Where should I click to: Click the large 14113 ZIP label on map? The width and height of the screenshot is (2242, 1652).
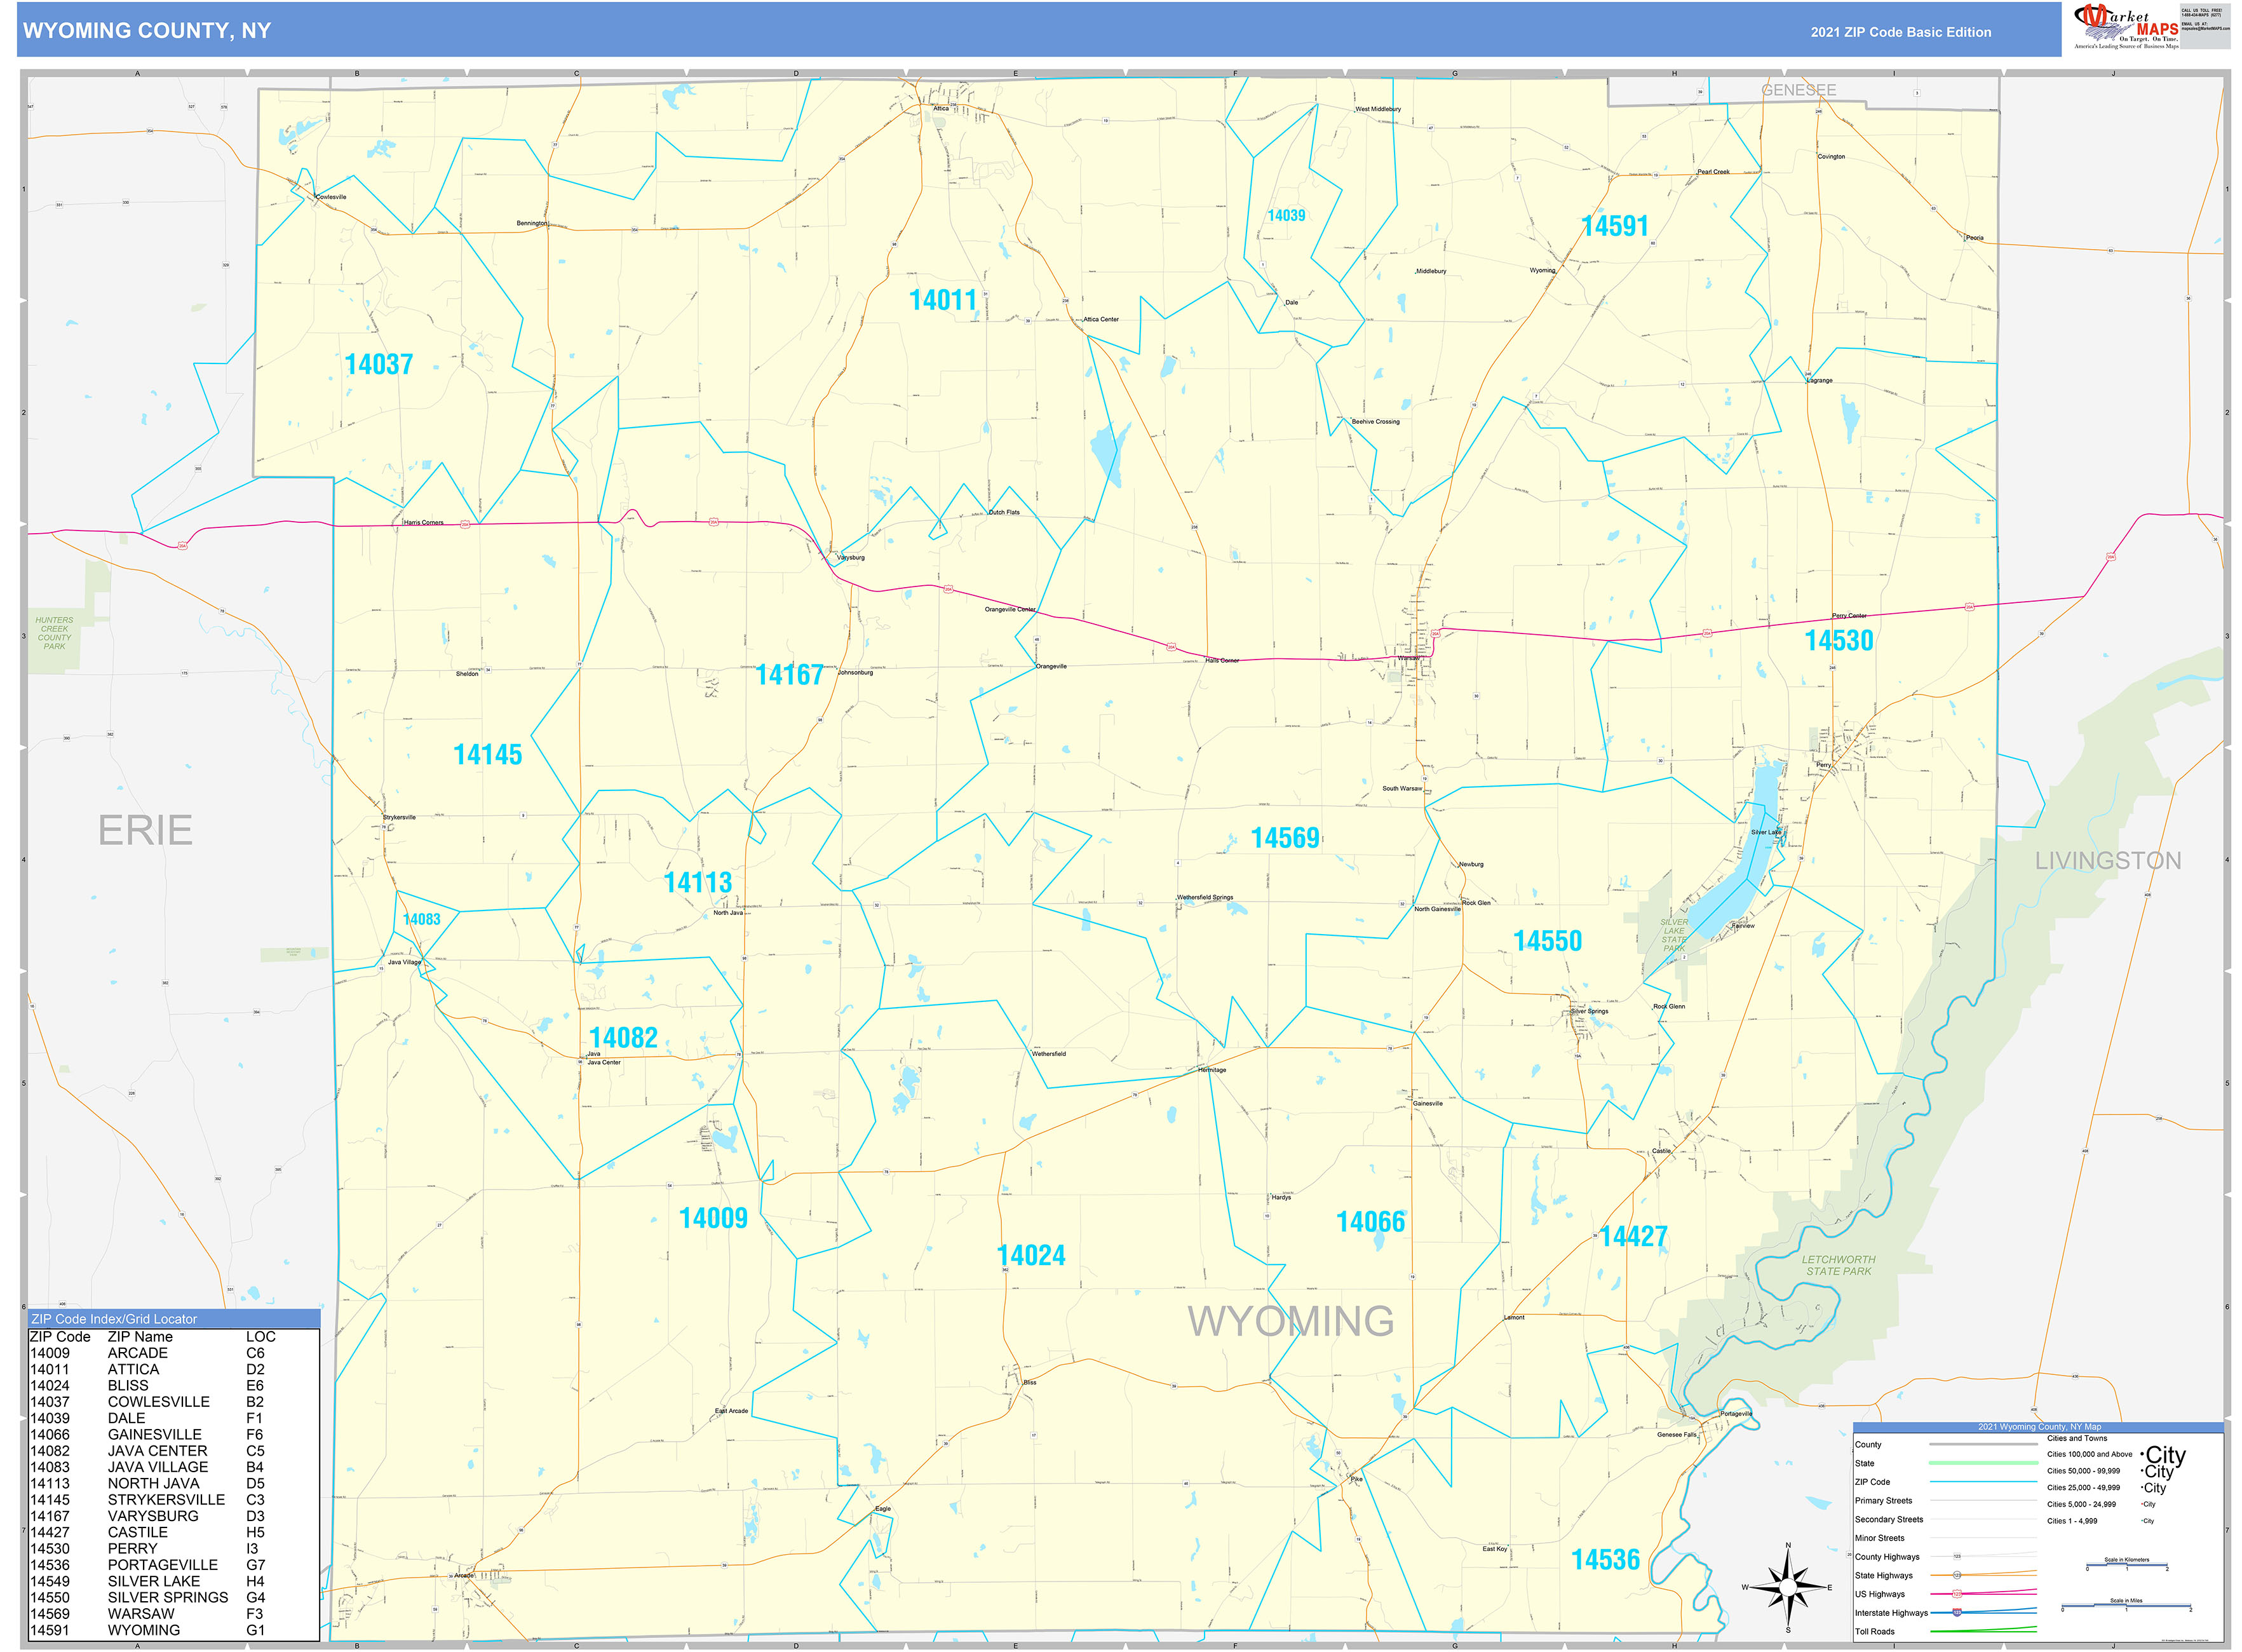(x=698, y=882)
